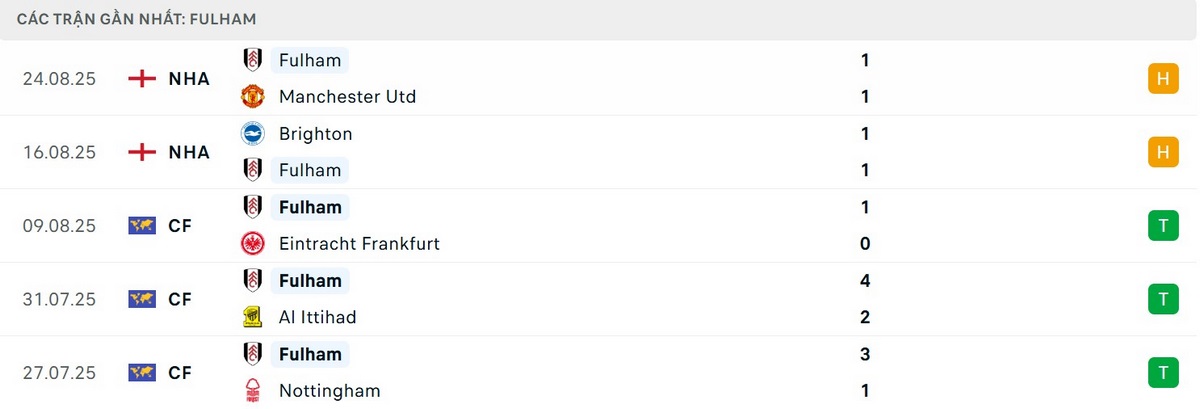
Task: Open the Al Ittihad team link
Action: click(x=317, y=317)
